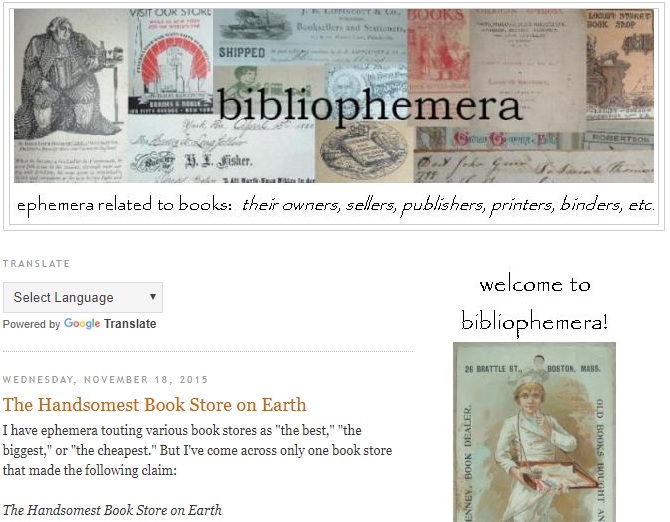Click the Google logo under Translate
Screen dimensions: 670x522
(x=82, y=324)
